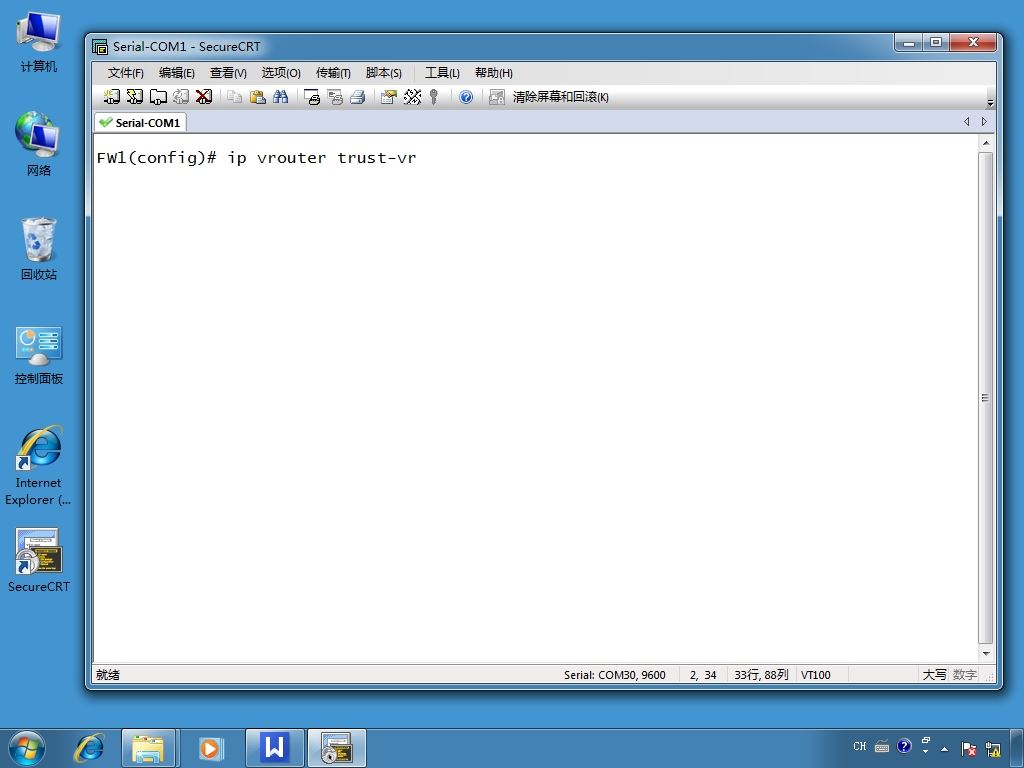Viewport: 1024px width, 768px height.
Task: Open the 脚本(S) menu
Action: (x=383, y=72)
